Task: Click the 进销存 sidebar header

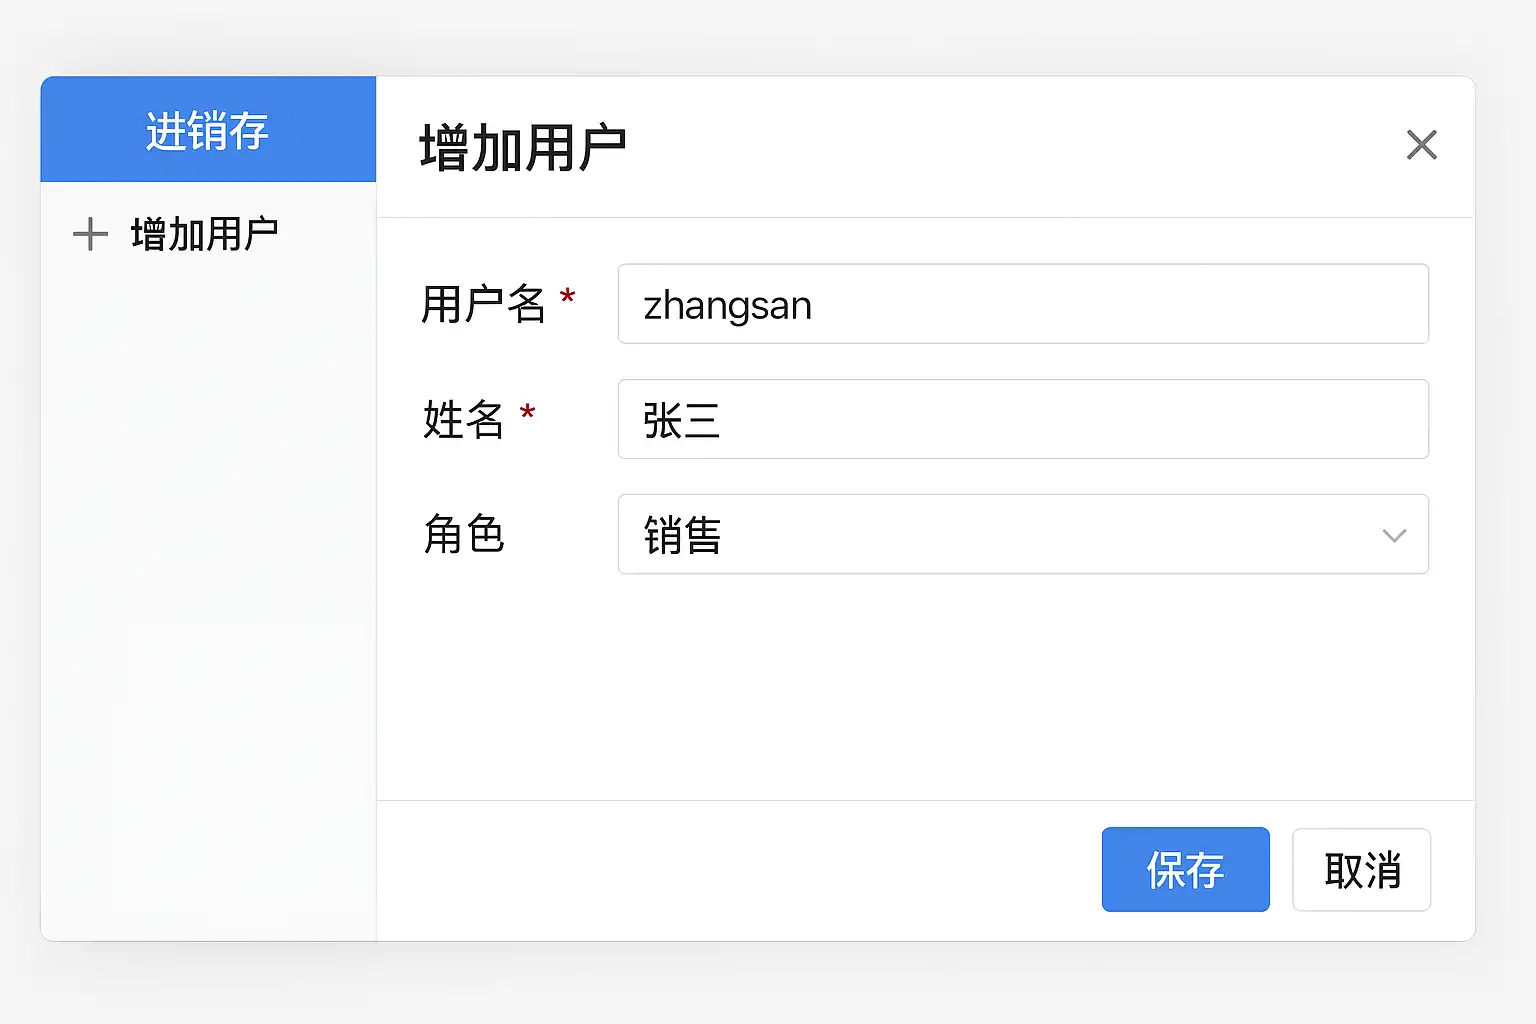Action: (x=208, y=130)
